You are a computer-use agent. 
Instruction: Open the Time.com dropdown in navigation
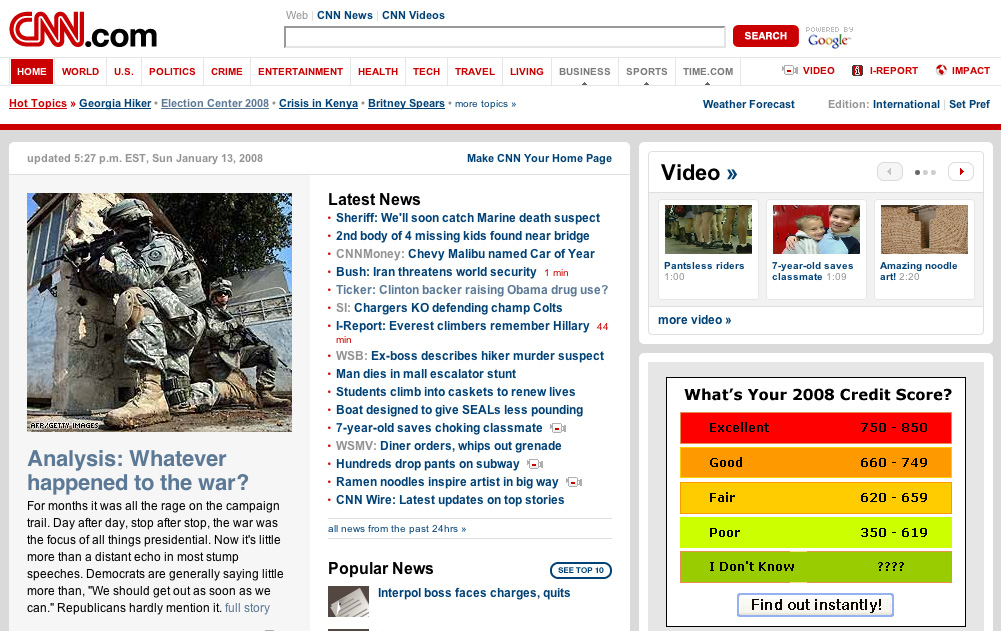(x=707, y=72)
